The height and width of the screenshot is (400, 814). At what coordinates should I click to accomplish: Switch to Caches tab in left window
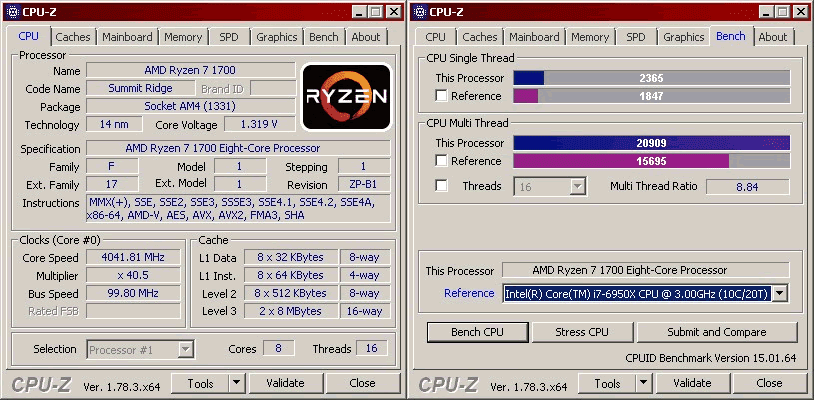[73, 37]
